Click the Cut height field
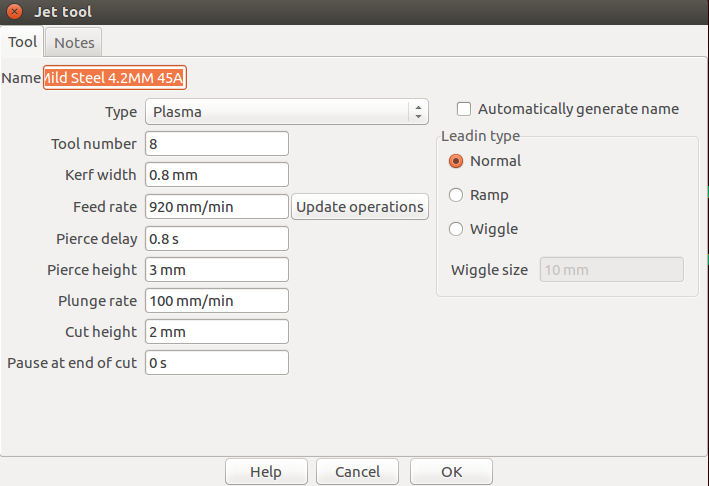Image resolution: width=709 pixels, height=486 pixels. tap(217, 332)
